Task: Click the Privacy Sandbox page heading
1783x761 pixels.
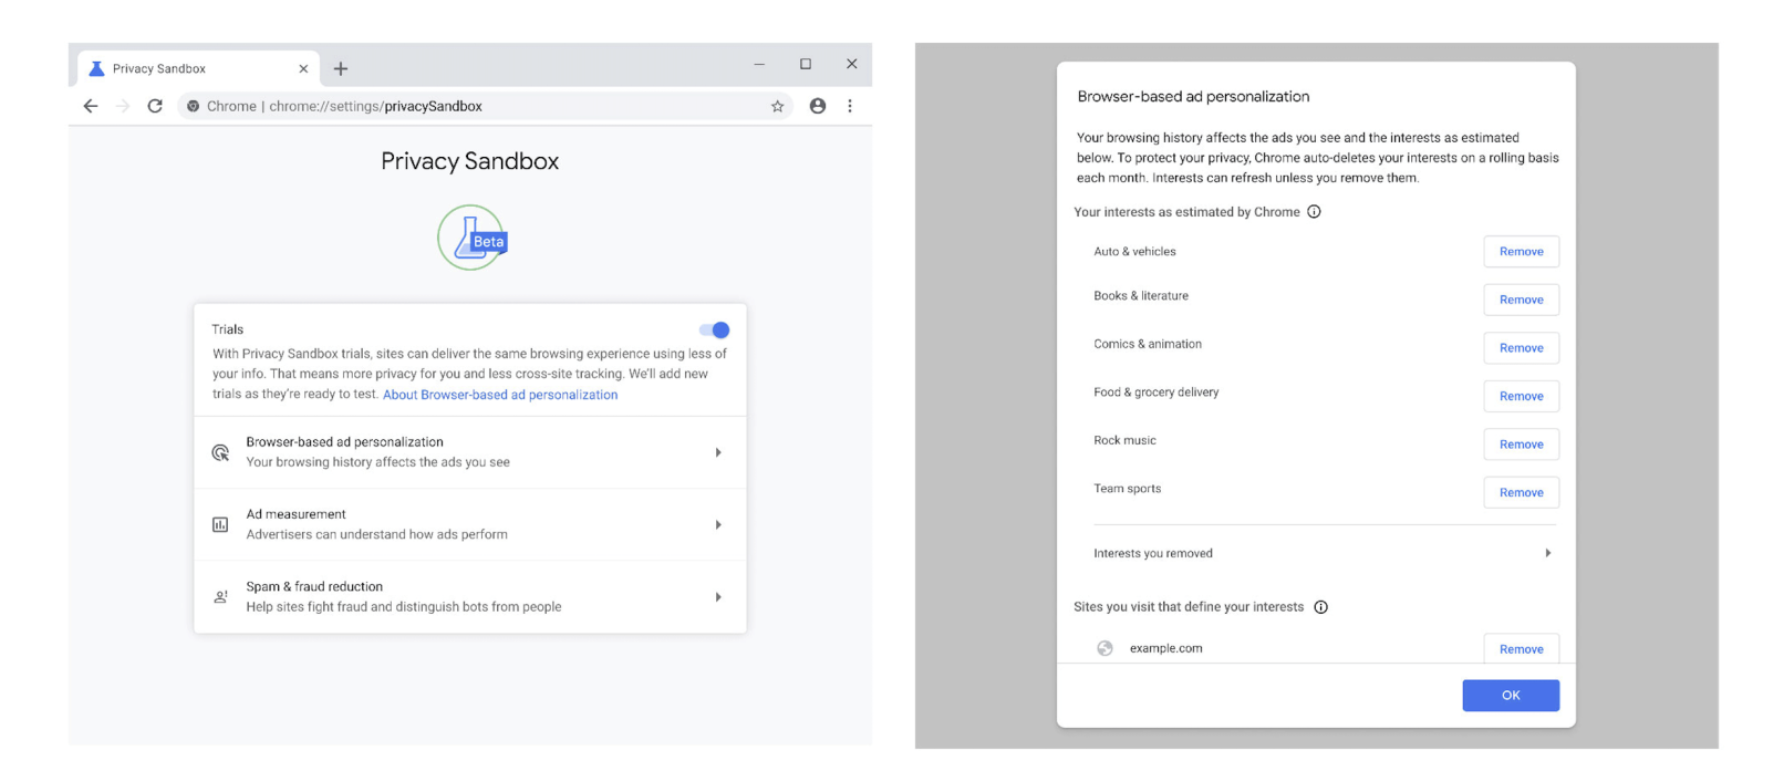Action: point(470,161)
